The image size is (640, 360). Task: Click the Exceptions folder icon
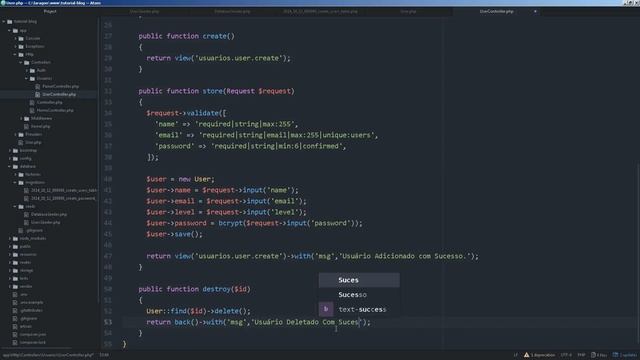coord(21,47)
